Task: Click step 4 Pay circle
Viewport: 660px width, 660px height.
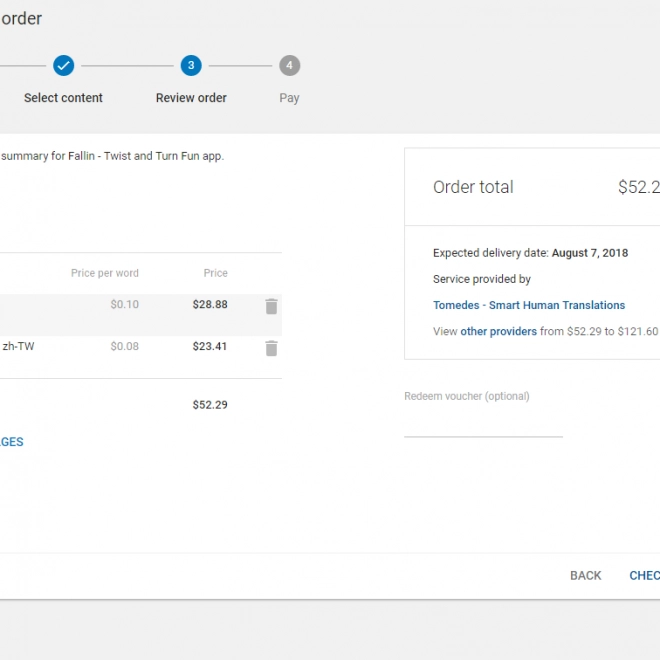Action: point(290,66)
